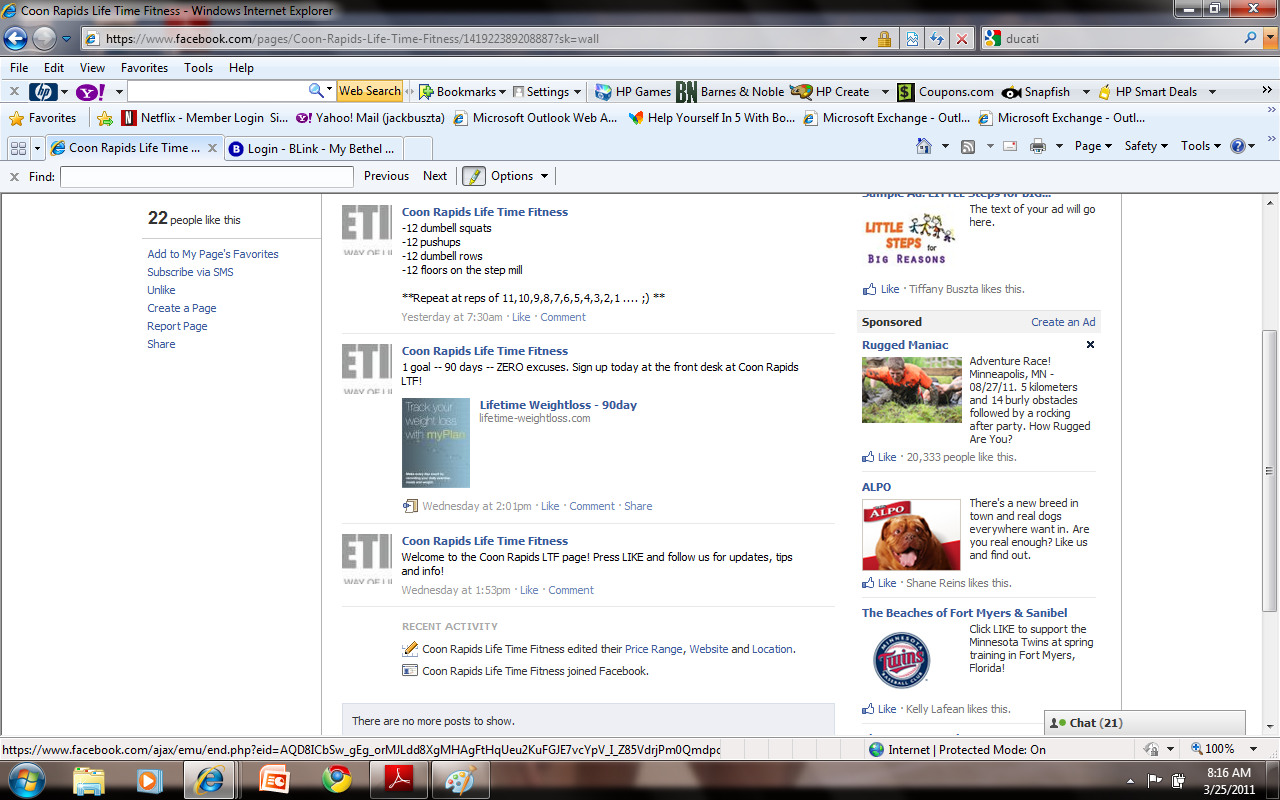
Task: Click the Home icon in command bar
Action: point(925,146)
